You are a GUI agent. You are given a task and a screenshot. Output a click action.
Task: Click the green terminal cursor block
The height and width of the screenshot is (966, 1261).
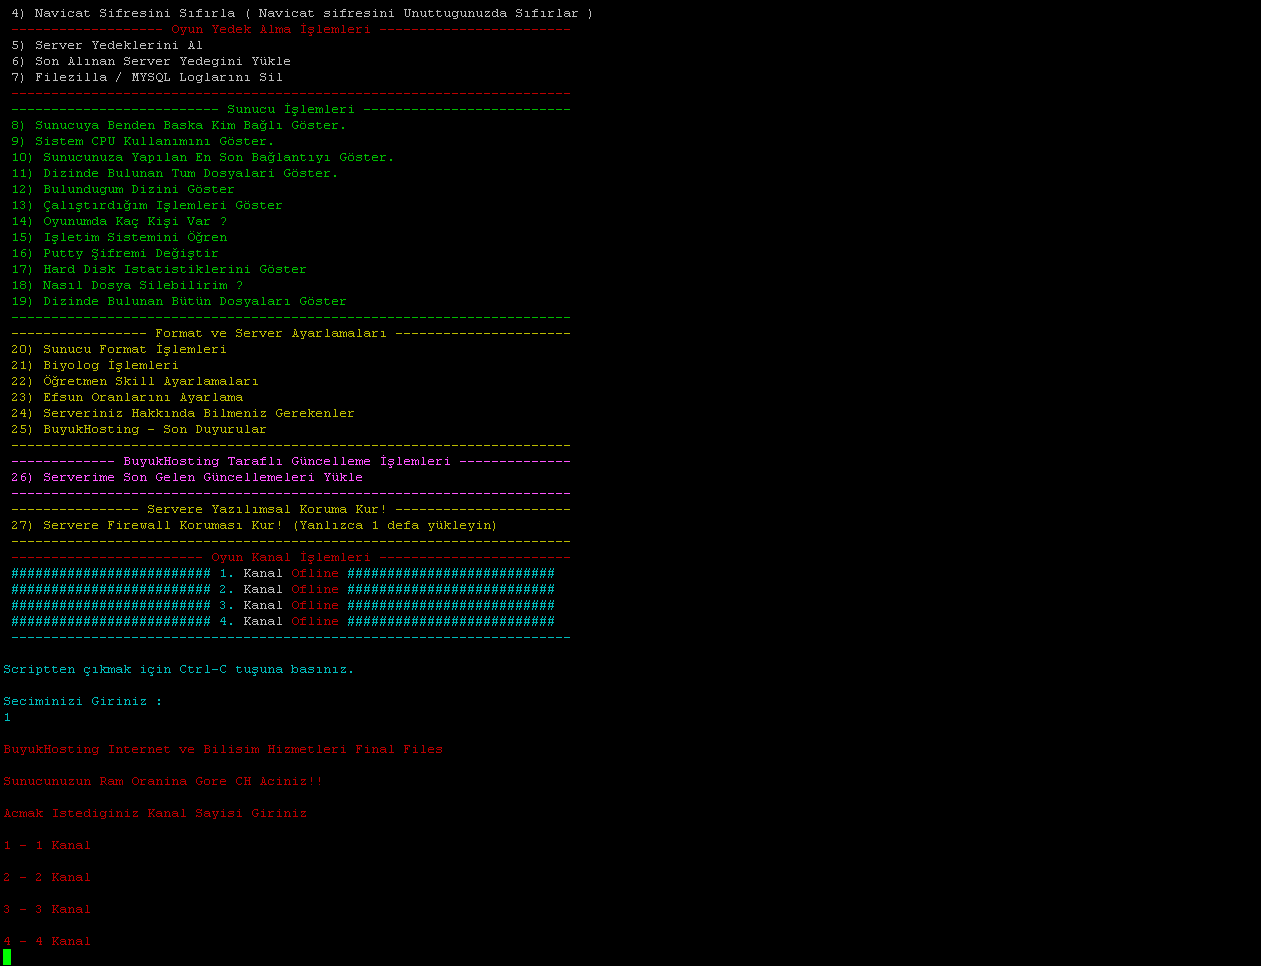click(x=7, y=957)
